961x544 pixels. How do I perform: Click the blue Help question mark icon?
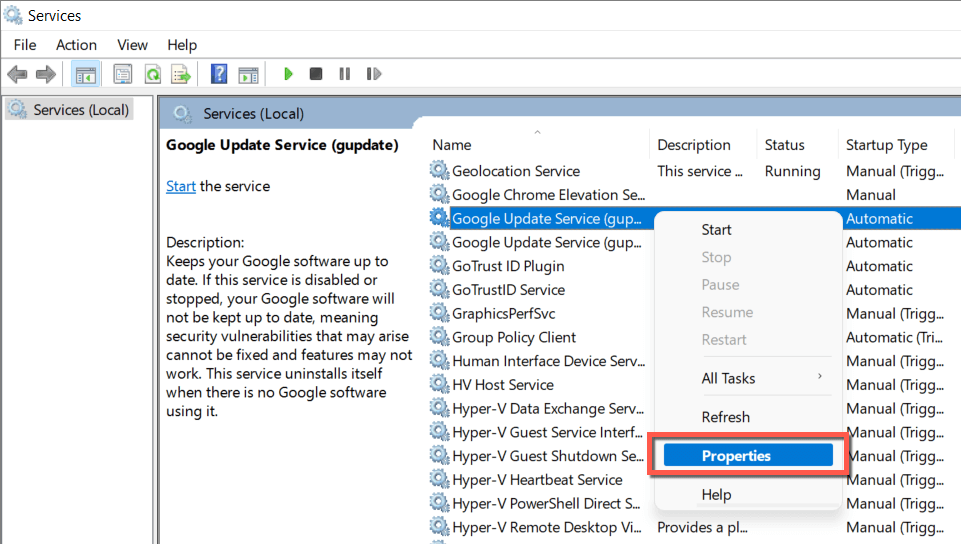pyautogui.click(x=219, y=74)
